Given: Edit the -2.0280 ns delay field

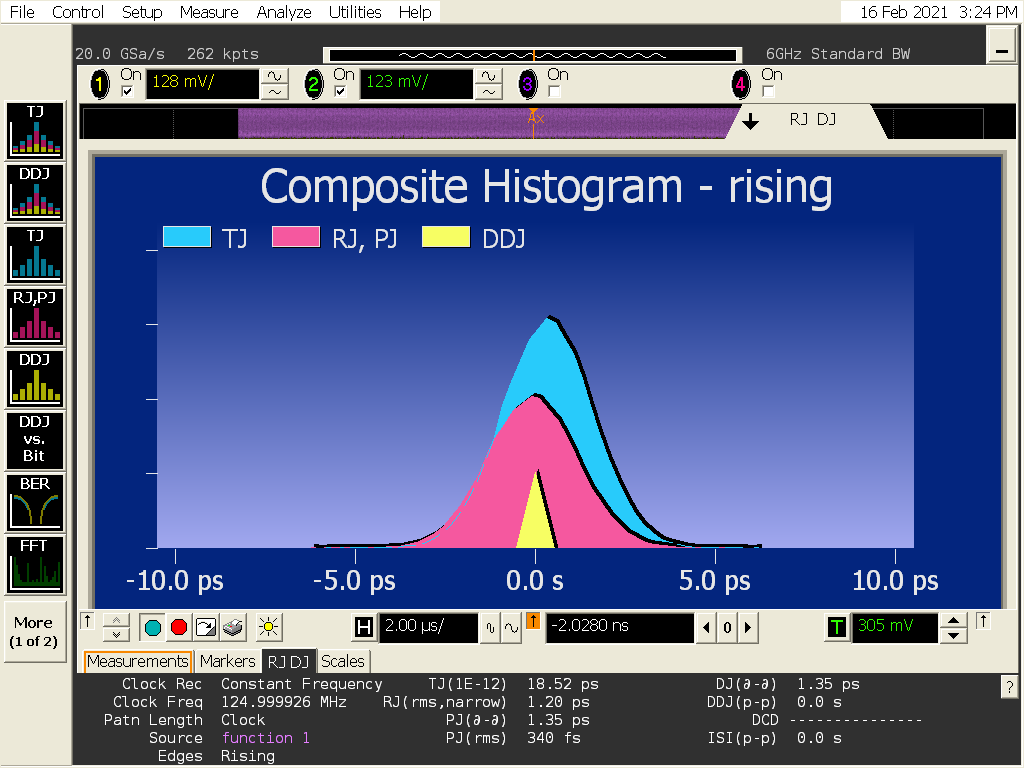Looking at the screenshot, I should coord(620,628).
